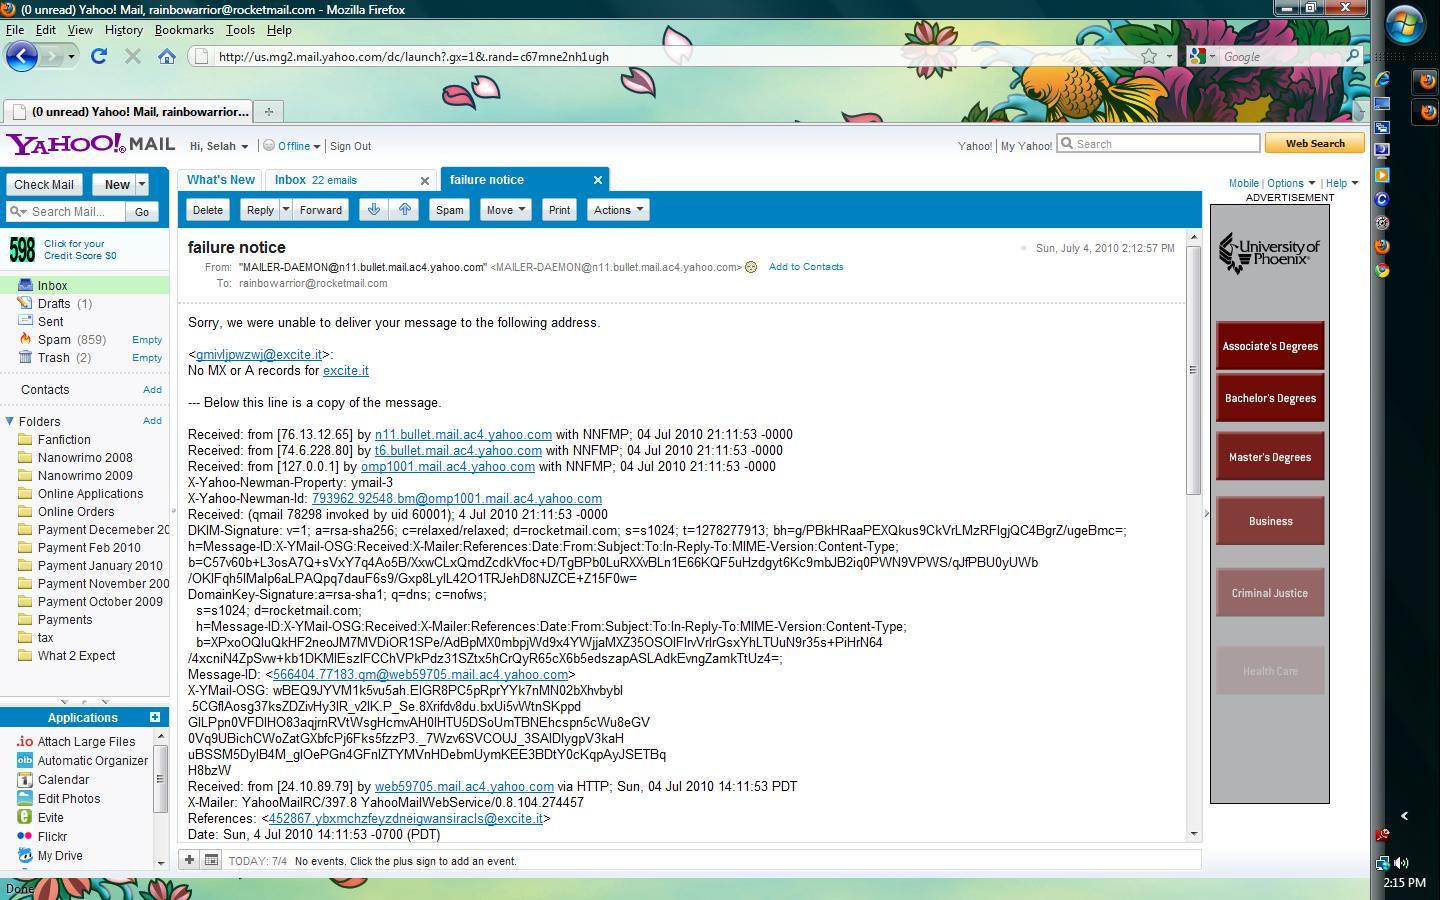
Task: Click the browser Home icon
Action: [x=167, y=57]
